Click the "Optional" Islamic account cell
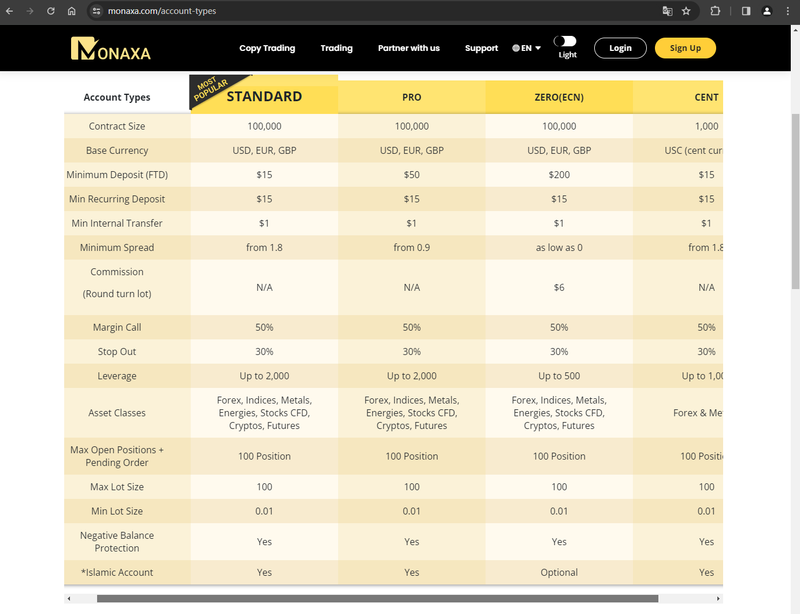800x614 pixels. coord(559,572)
